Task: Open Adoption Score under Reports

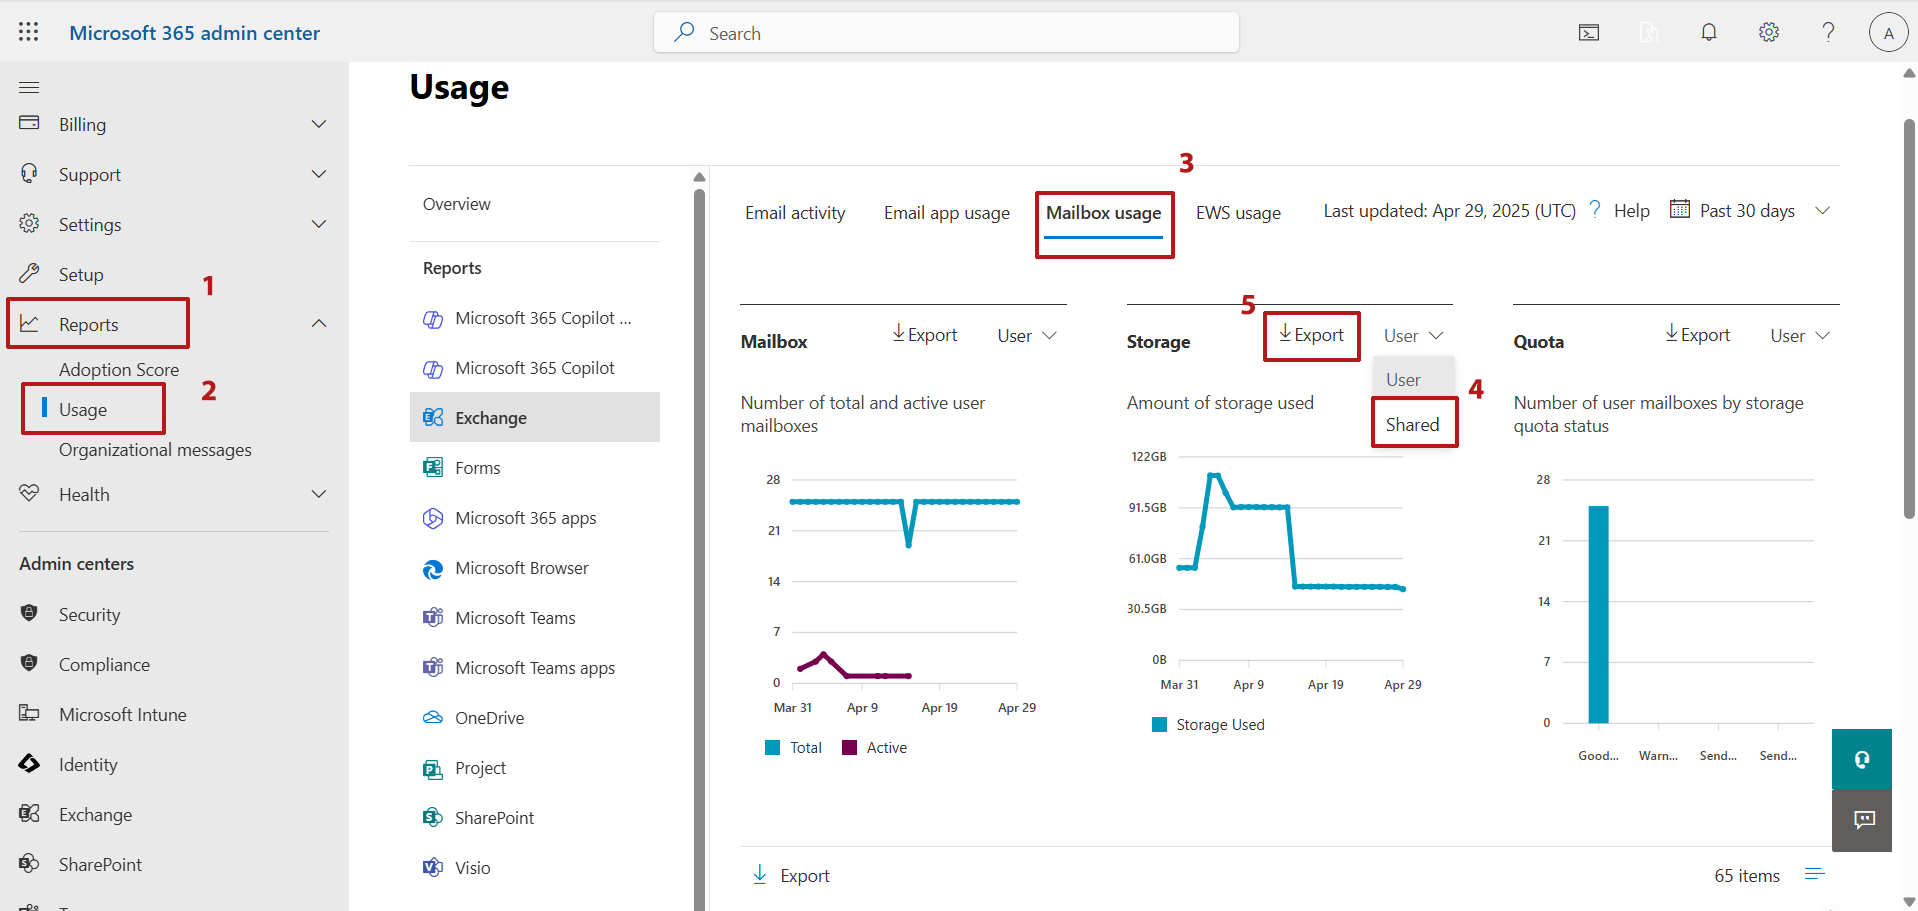Action: pos(119,370)
